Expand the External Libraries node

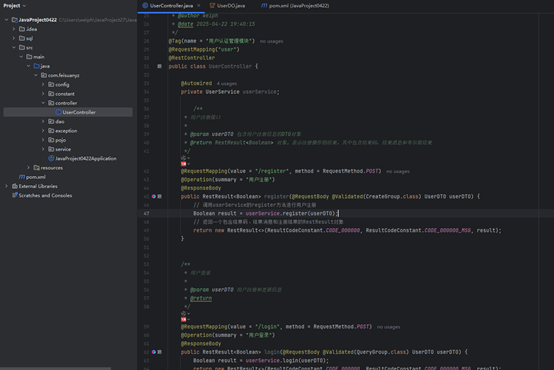[6, 186]
